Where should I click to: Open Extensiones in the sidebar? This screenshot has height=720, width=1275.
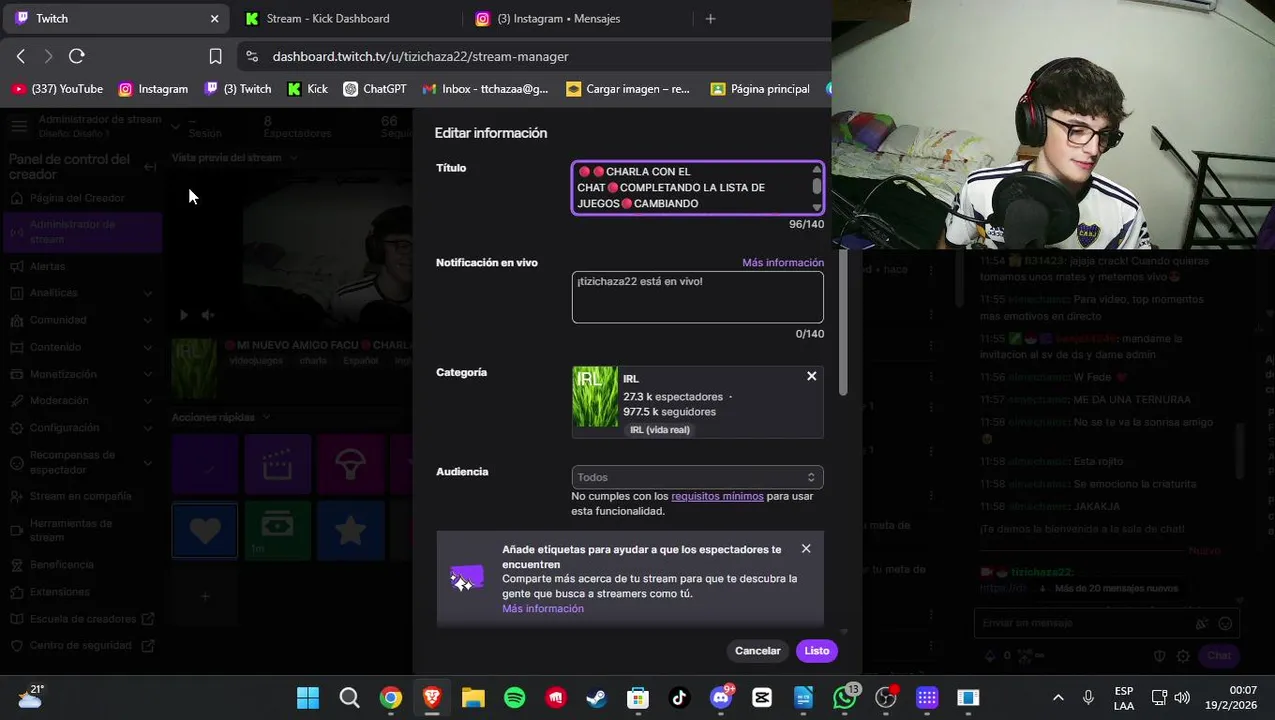pos(59,592)
